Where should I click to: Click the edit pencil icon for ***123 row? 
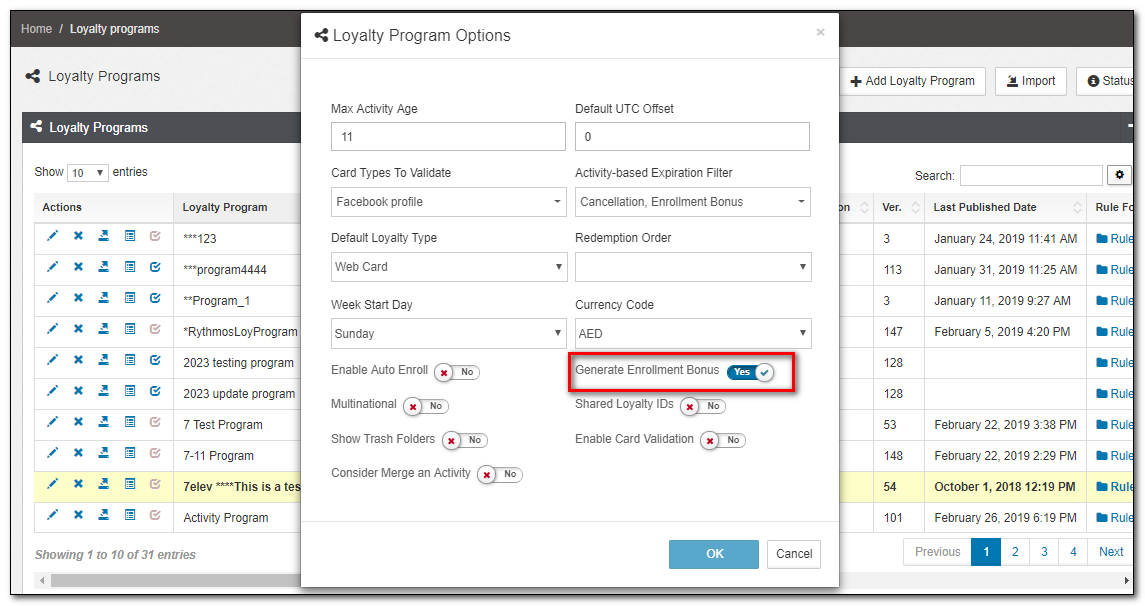[52, 238]
